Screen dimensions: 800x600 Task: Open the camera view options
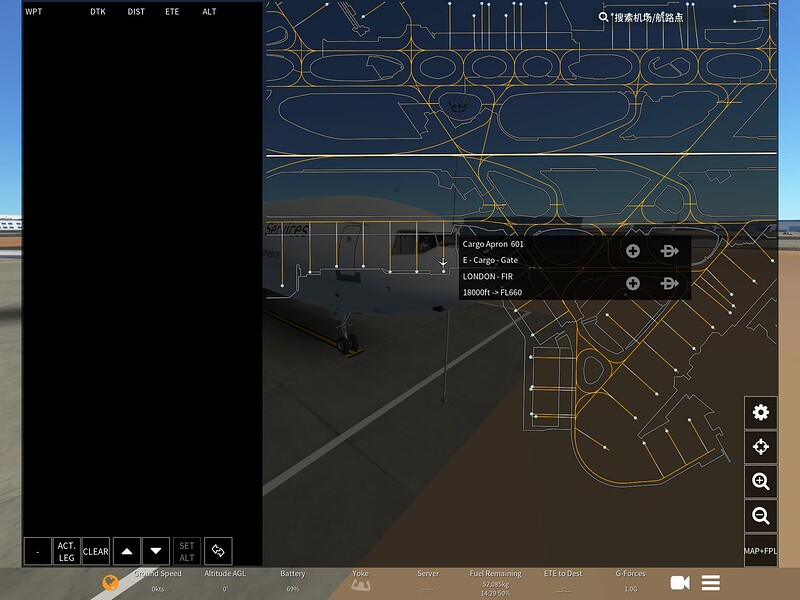click(680, 583)
